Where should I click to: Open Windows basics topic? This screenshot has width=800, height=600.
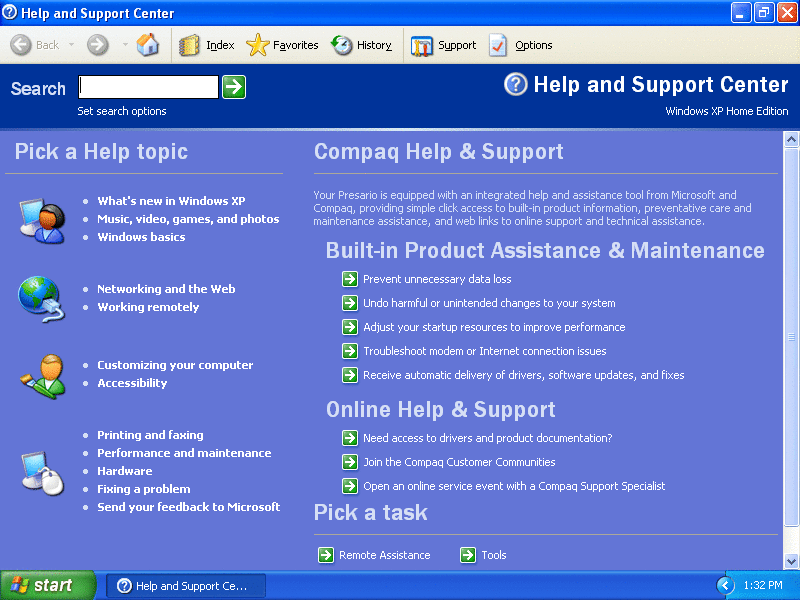pyautogui.click(x=141, y=237)
